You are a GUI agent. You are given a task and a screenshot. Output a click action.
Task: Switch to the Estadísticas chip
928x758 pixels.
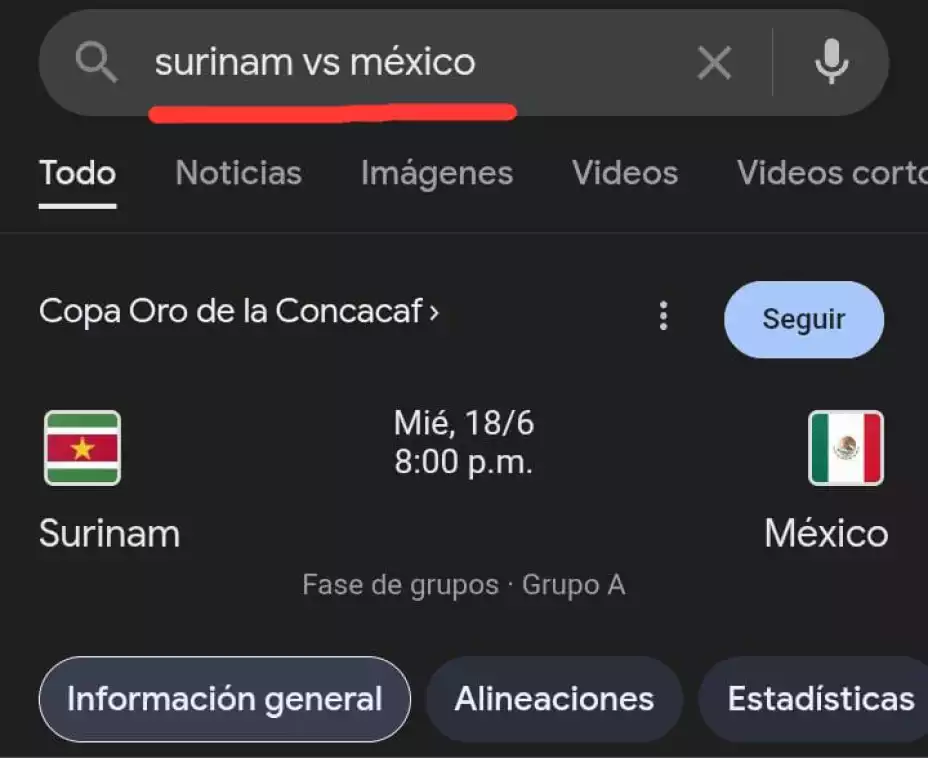pyautogui.click(x=820, y=699)
